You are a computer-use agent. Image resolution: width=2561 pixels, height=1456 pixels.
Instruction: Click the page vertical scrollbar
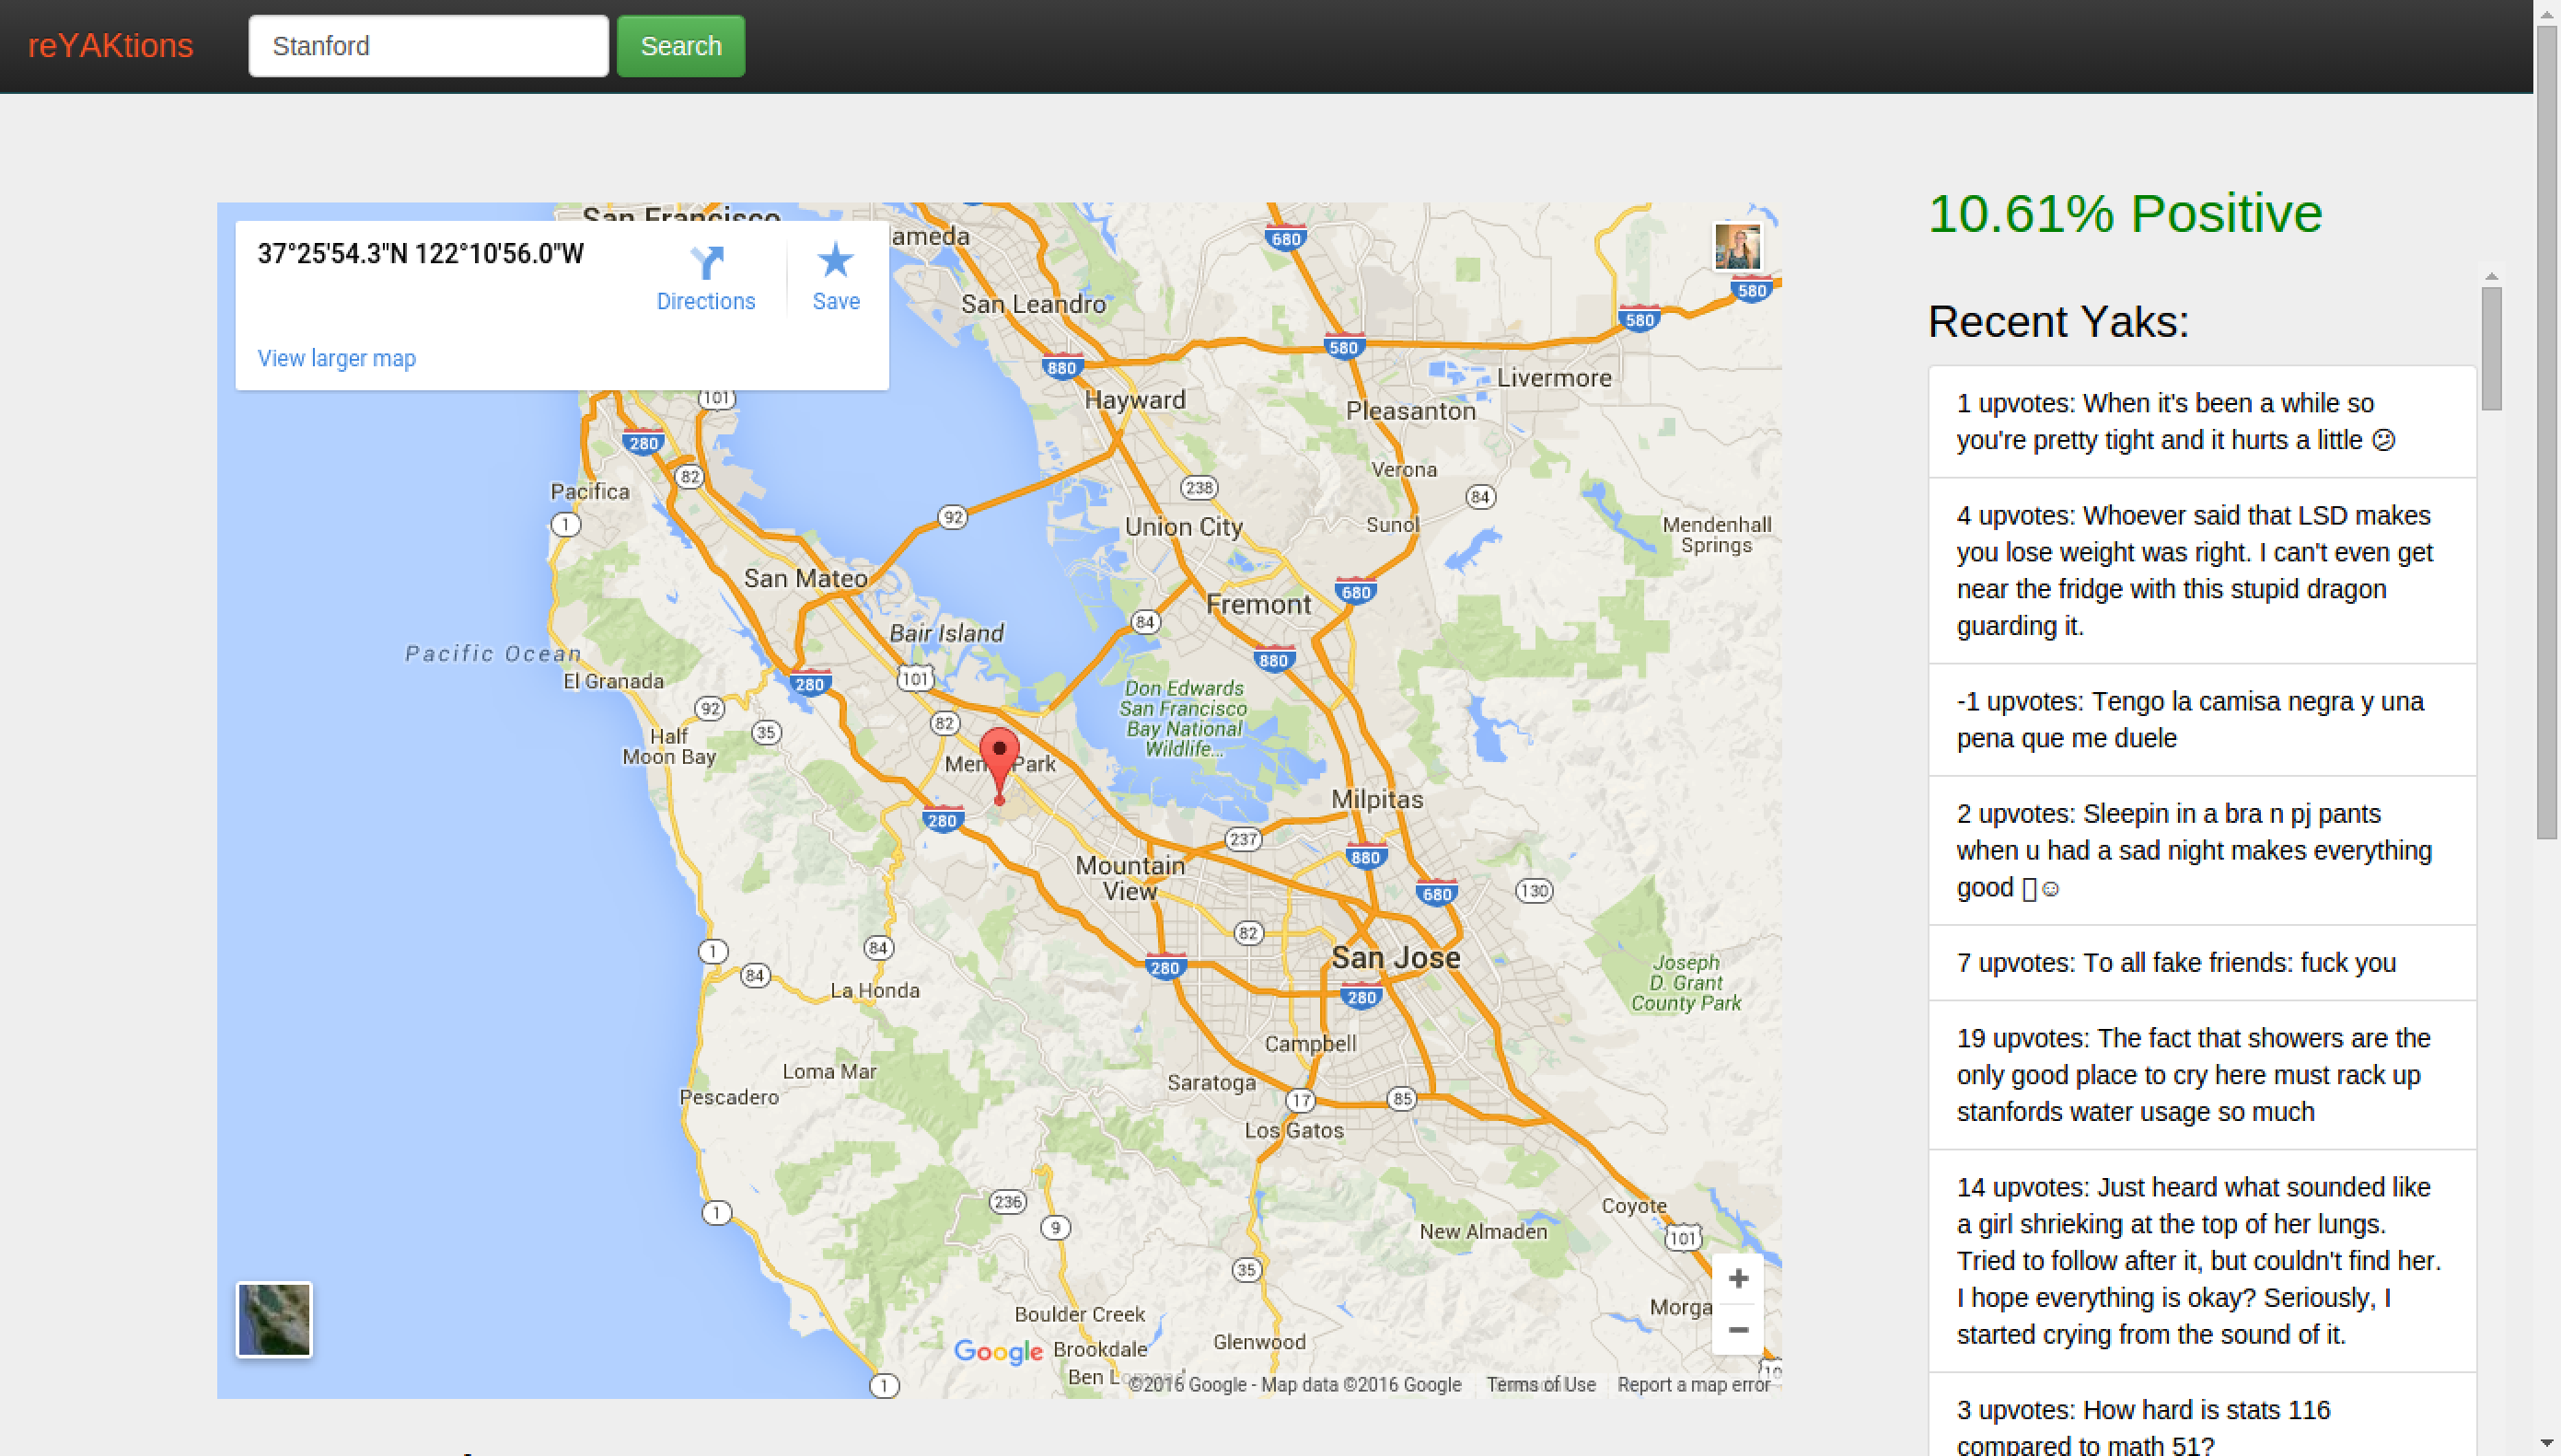point(2546,430)
